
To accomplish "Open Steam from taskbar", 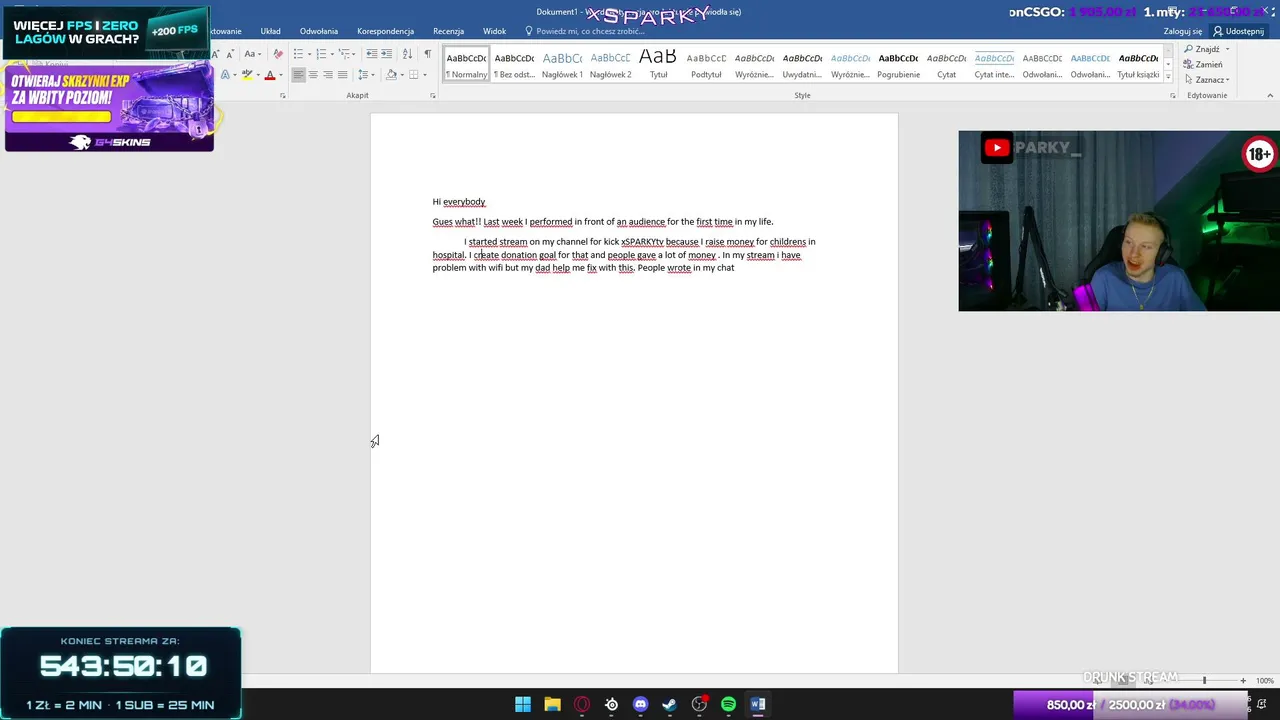I will (x=670, y=704).
